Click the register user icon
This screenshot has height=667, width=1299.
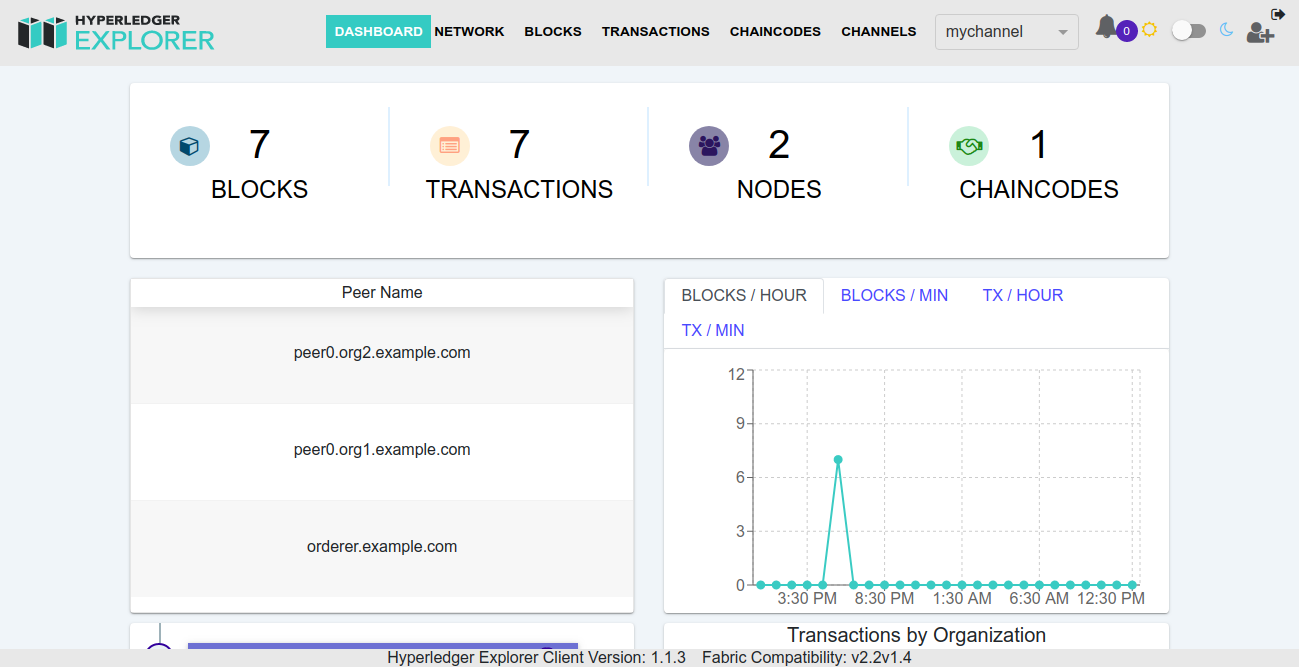(1260, 33)
